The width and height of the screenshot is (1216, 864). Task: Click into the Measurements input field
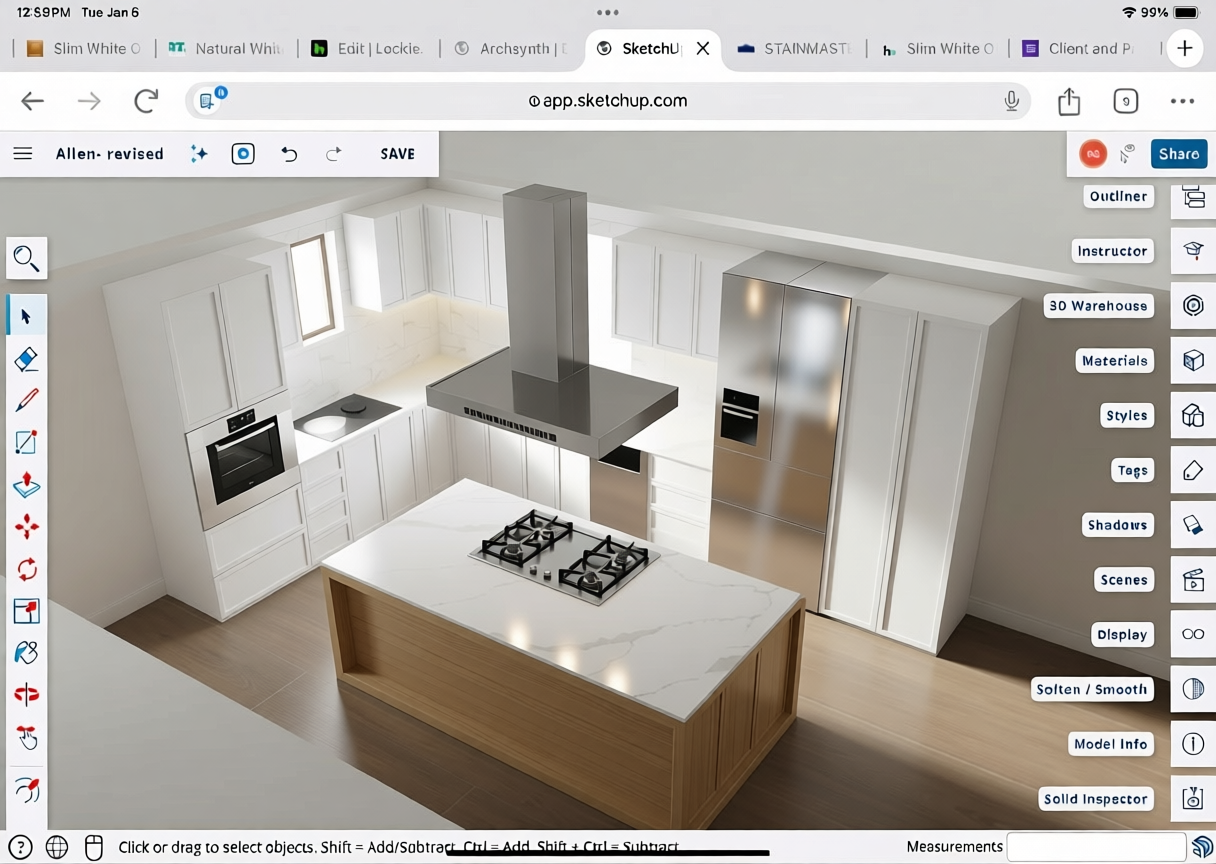point(1096,847)
